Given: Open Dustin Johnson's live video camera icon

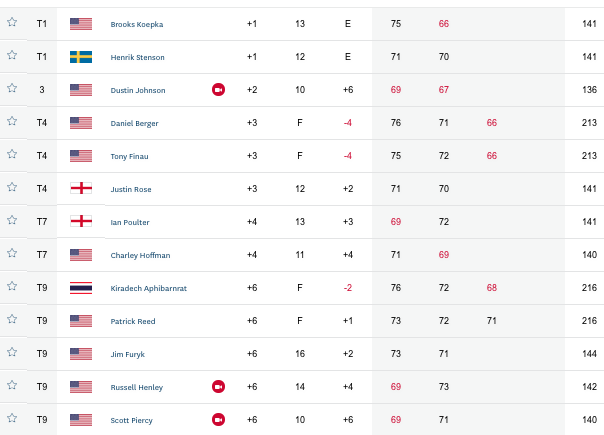Looking at the screenshot, I should [218, 90].
